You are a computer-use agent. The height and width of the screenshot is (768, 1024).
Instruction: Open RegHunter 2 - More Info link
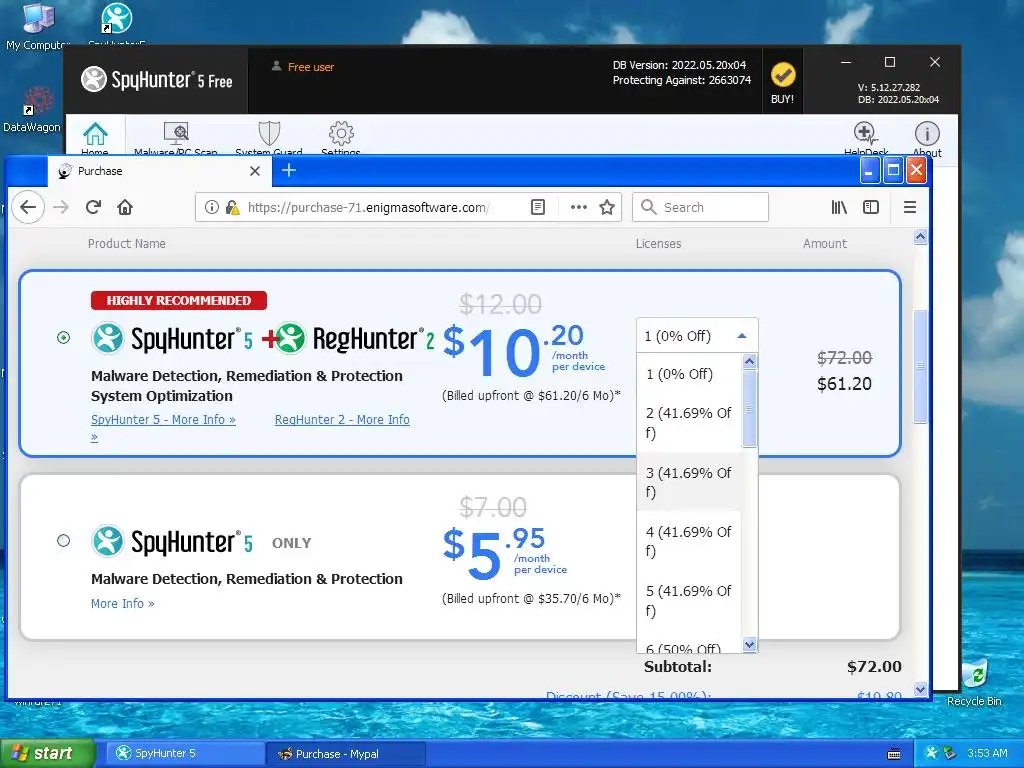click(342, 420)
